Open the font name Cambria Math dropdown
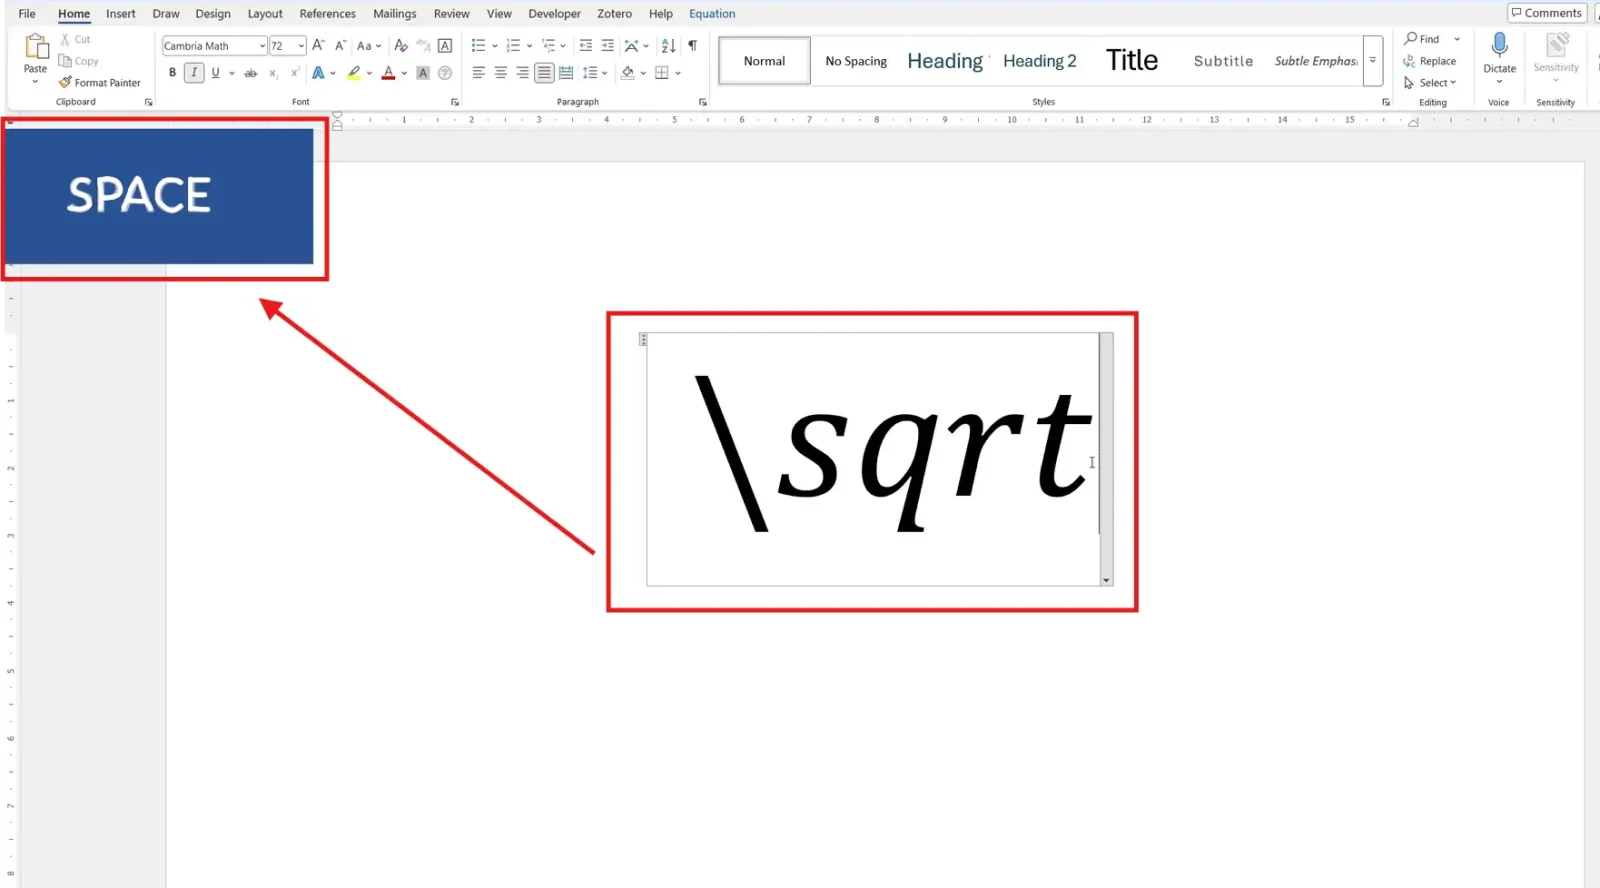The width and height of the screenshot is (1600, 888). [262, 46]
